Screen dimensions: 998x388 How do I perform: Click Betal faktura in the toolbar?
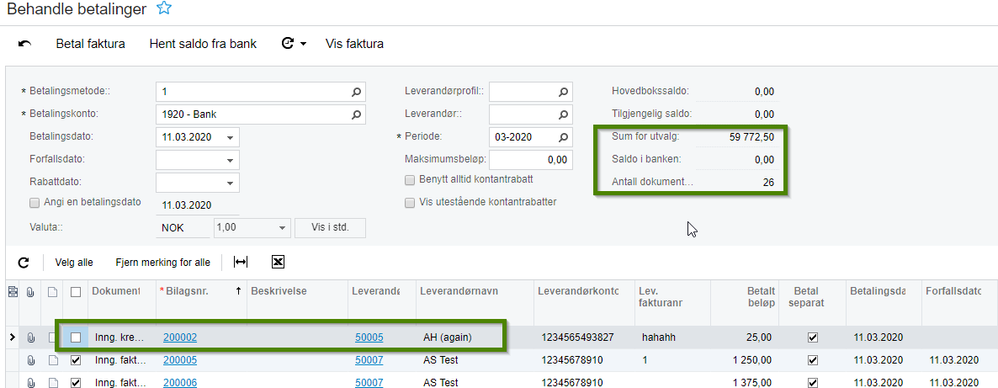click(90, 44)
